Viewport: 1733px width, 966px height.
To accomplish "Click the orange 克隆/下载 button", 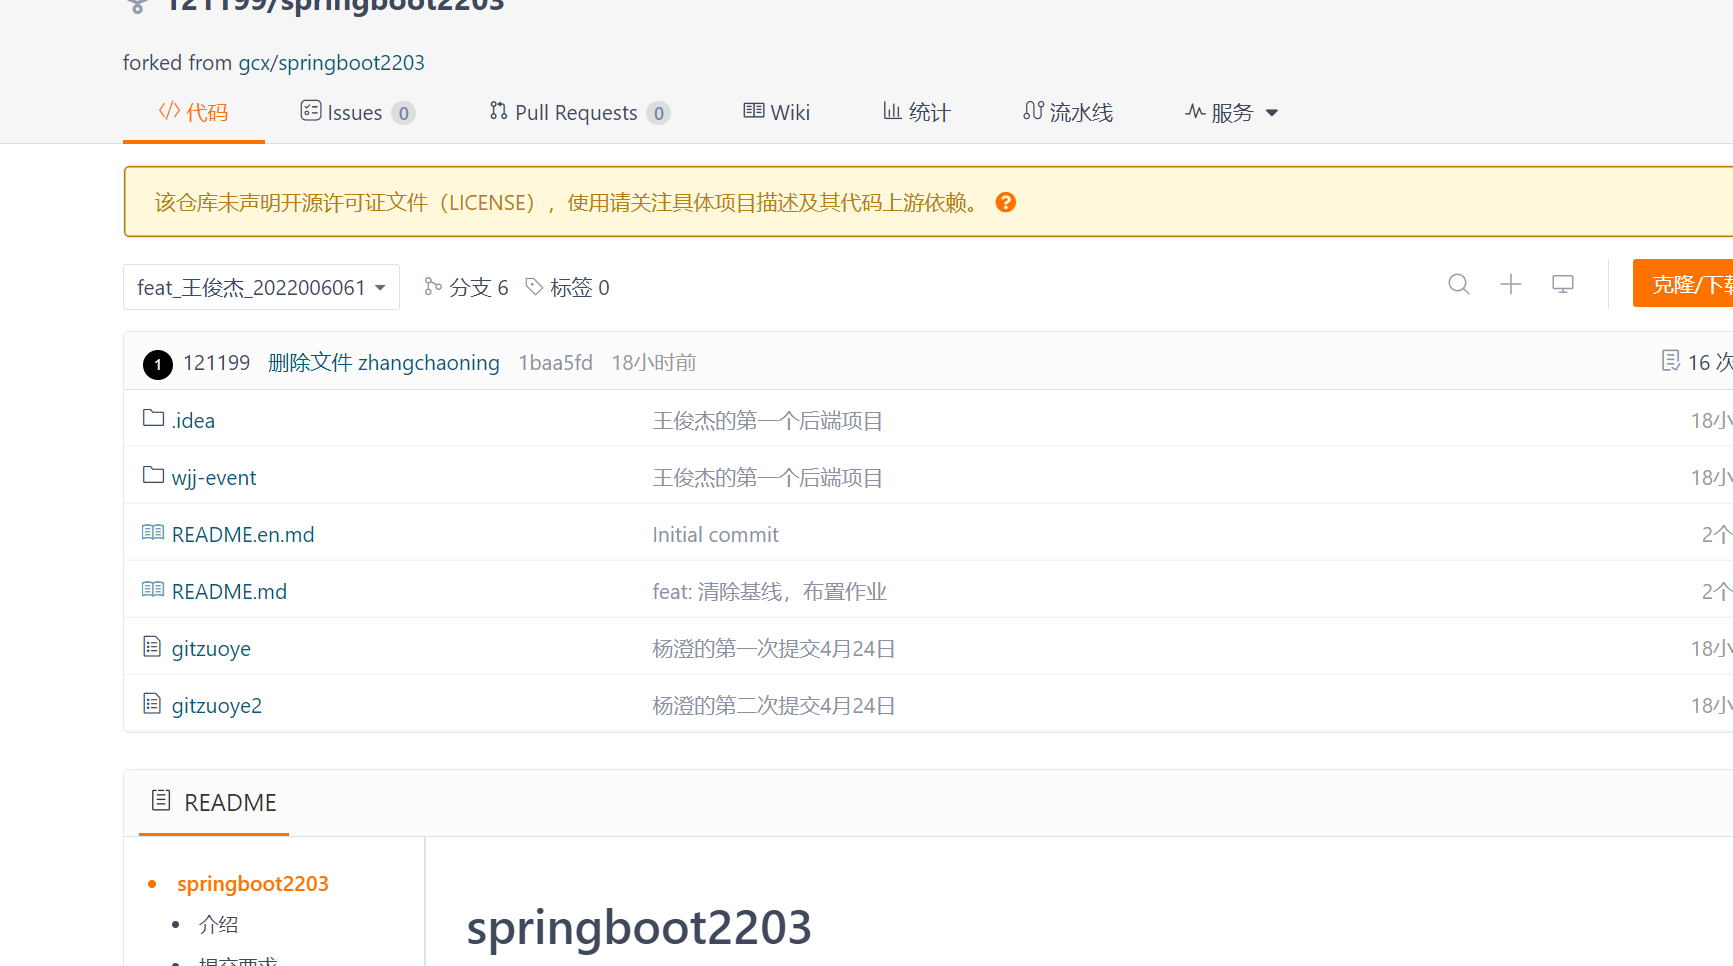I will point(1683,283).
